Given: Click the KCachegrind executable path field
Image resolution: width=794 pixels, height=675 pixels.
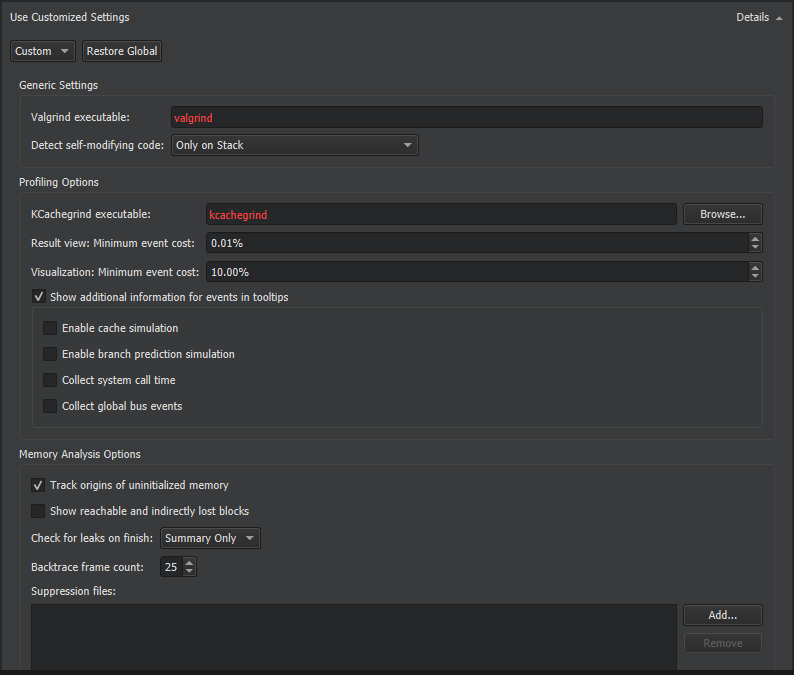Looking at the screenshot, I should (440, 215).
